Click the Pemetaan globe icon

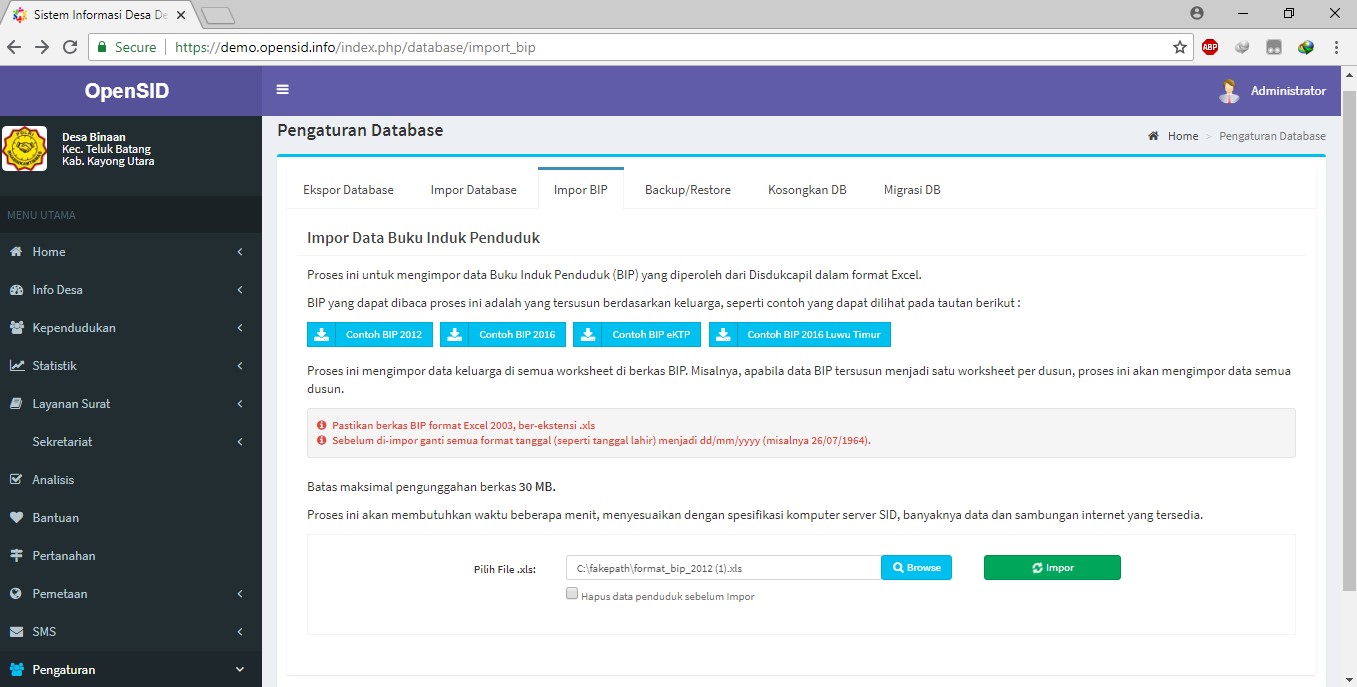pyautogui.click(x=16, y=594)
